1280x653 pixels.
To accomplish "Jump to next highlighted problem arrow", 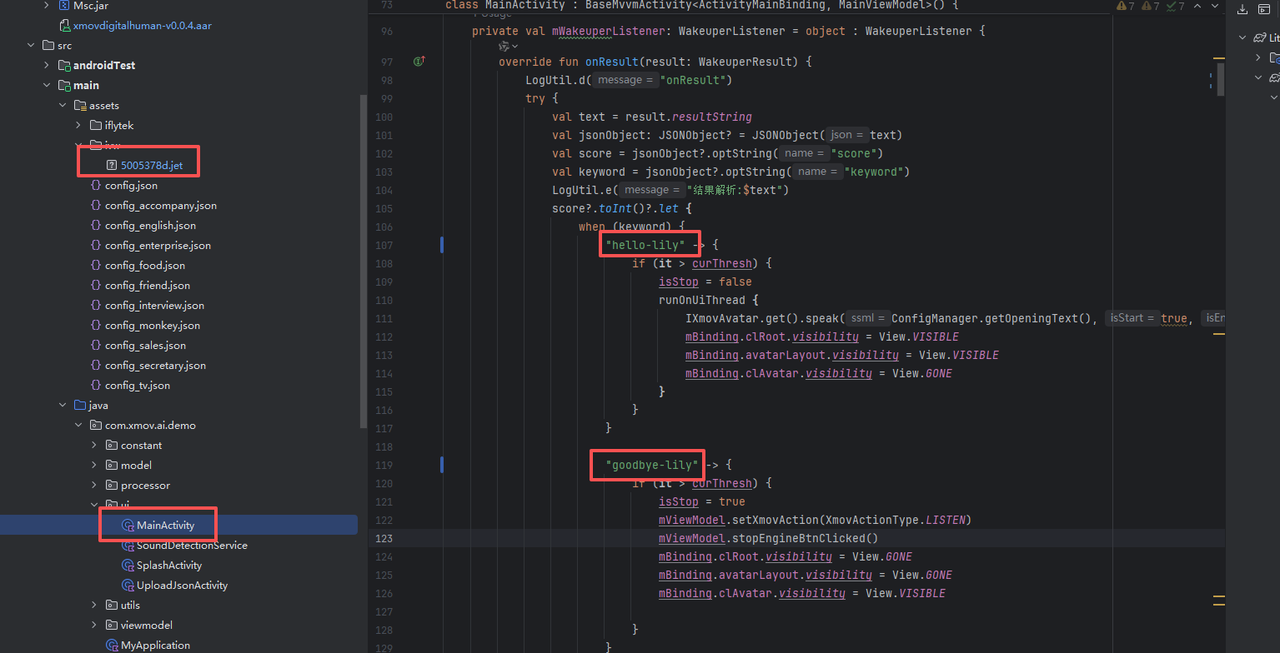I will pyautogui.click(x=1215, y=7).
